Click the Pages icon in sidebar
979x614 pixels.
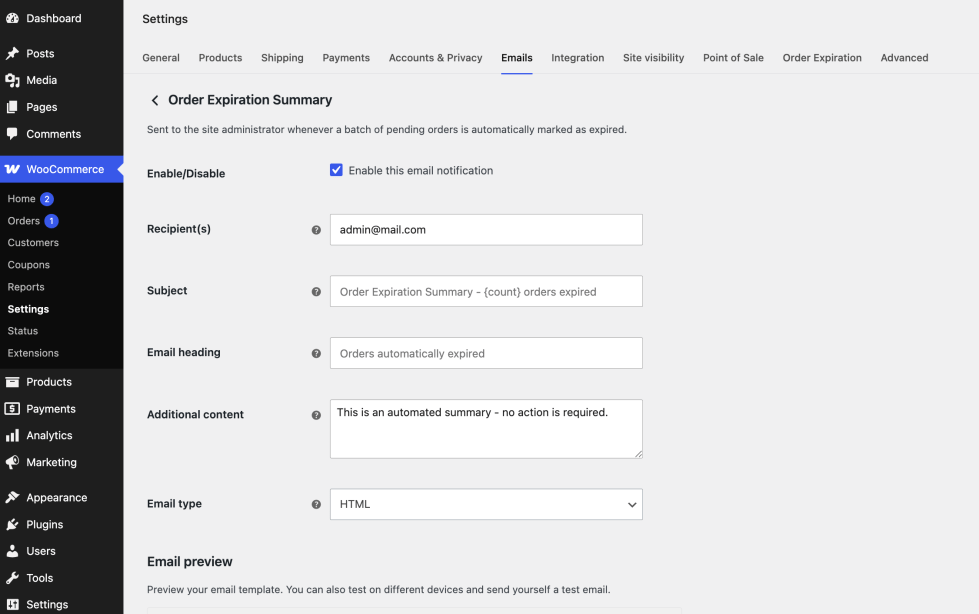(x=12, y=107)
